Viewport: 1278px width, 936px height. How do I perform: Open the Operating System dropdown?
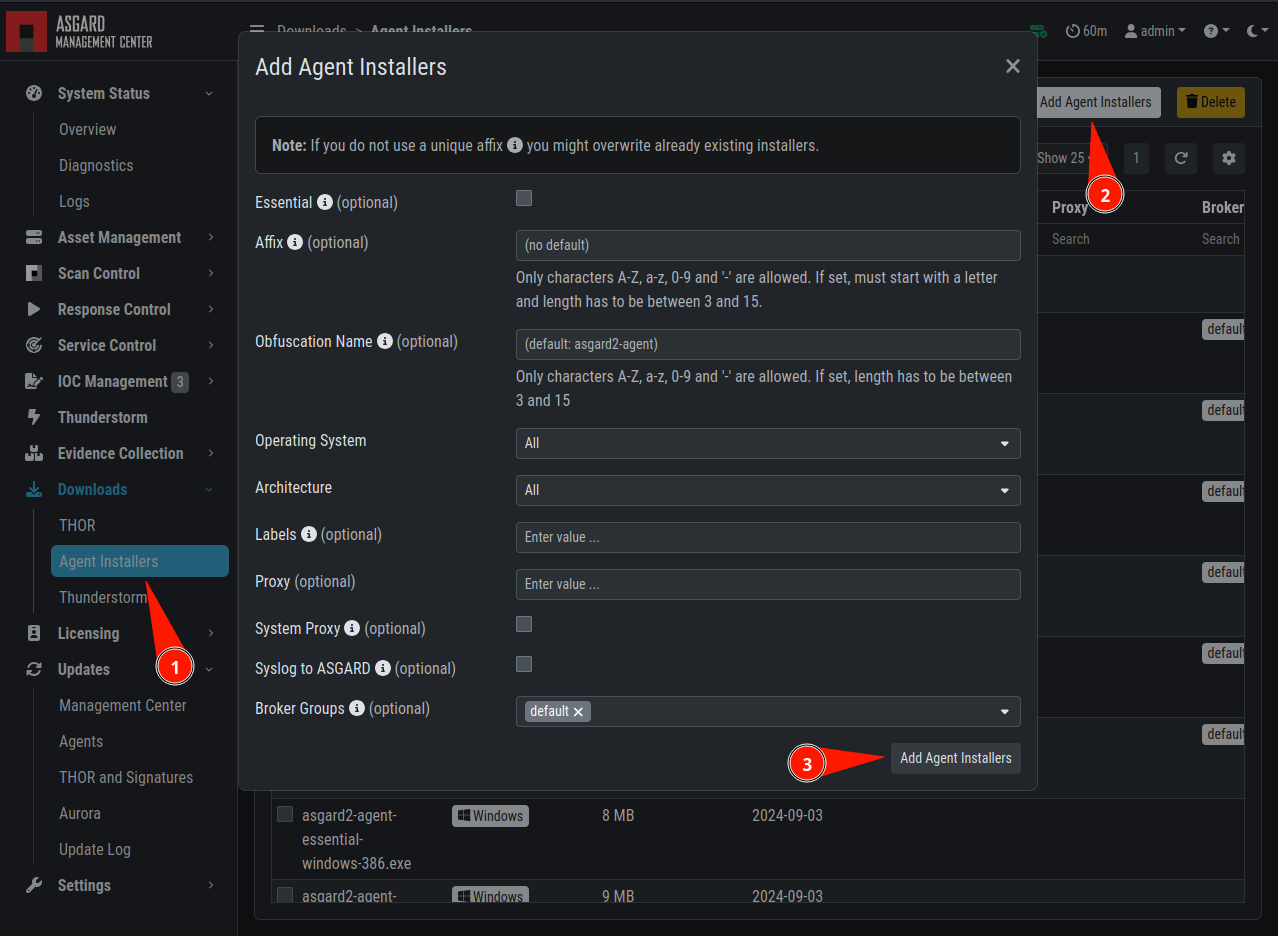[768, 443]
